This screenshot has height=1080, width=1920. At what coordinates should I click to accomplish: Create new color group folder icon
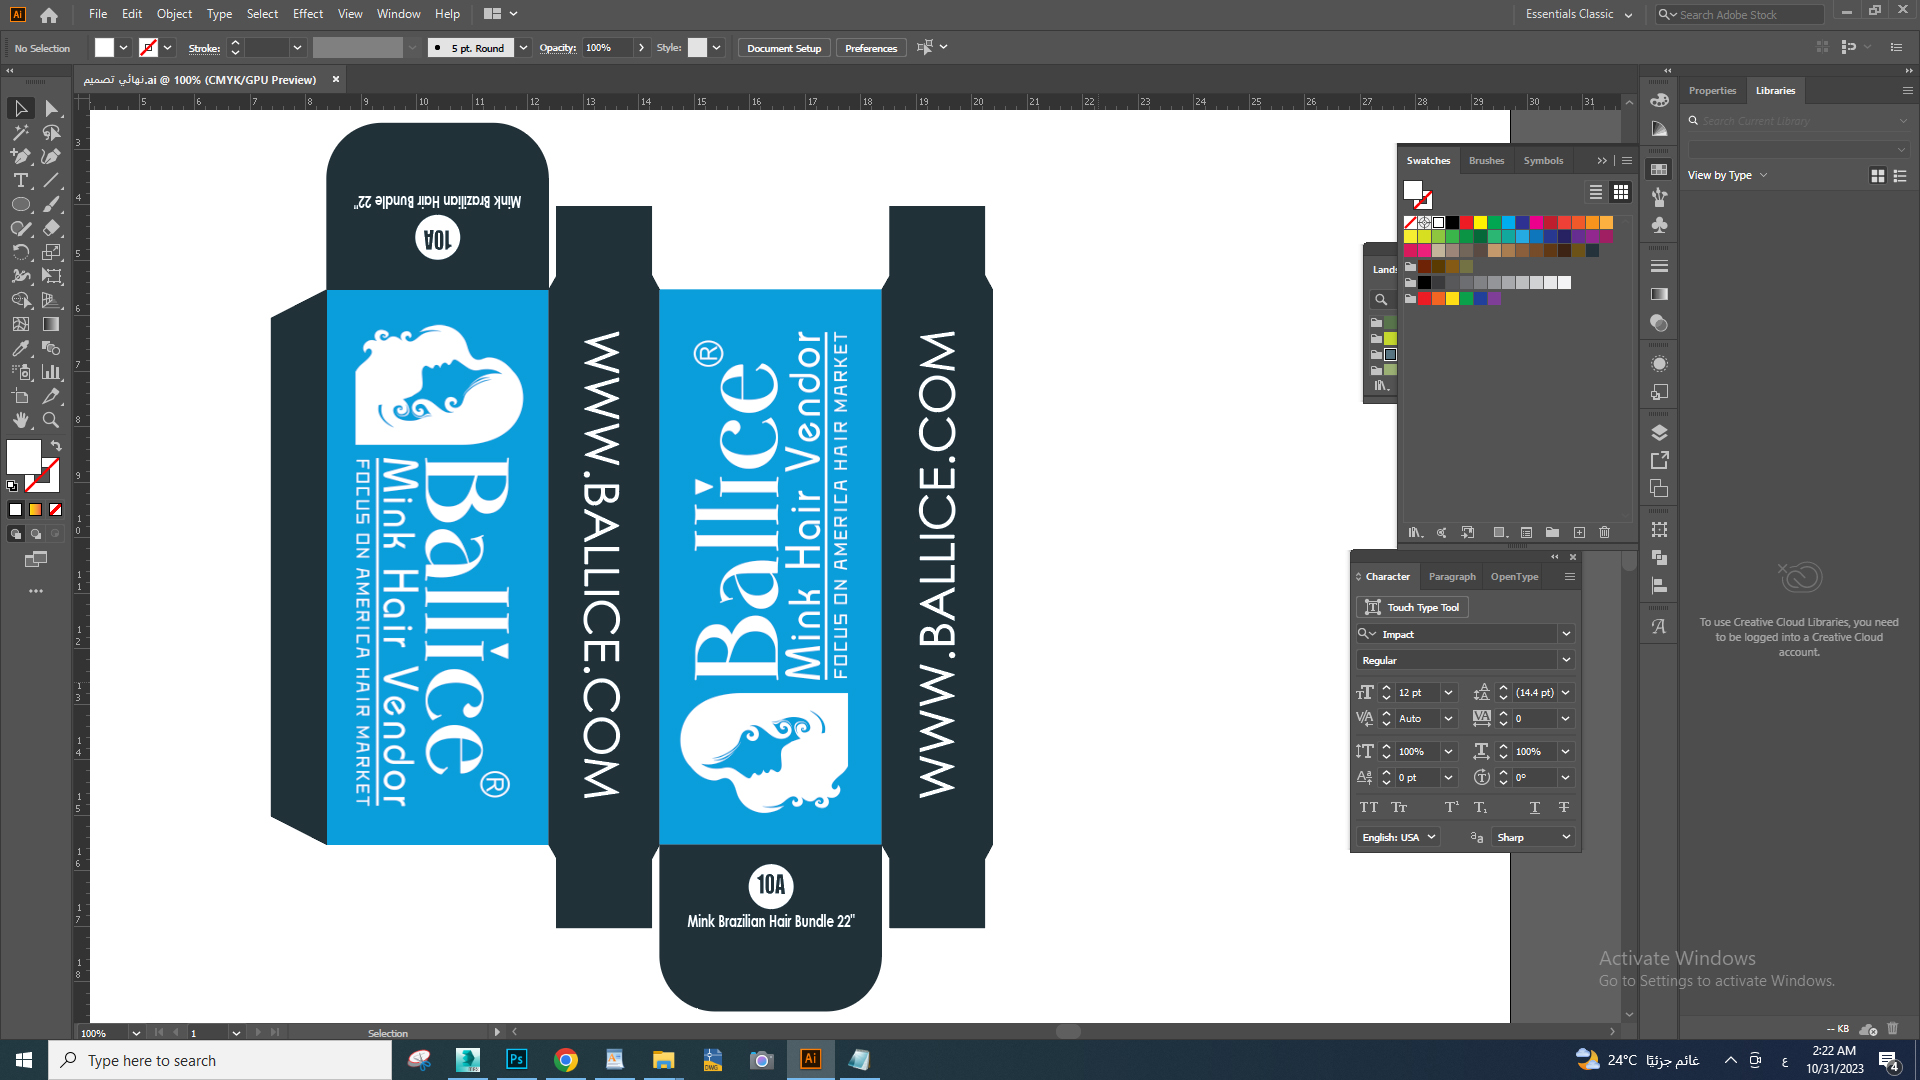click(x=1552, y=533)
